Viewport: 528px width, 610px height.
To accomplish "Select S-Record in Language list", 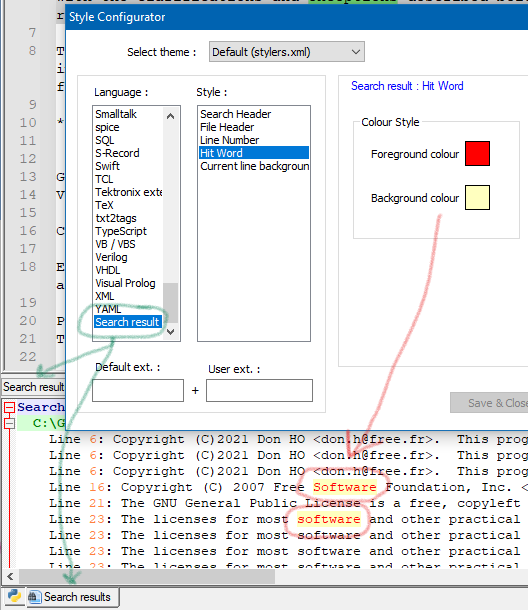I will 117,153.
